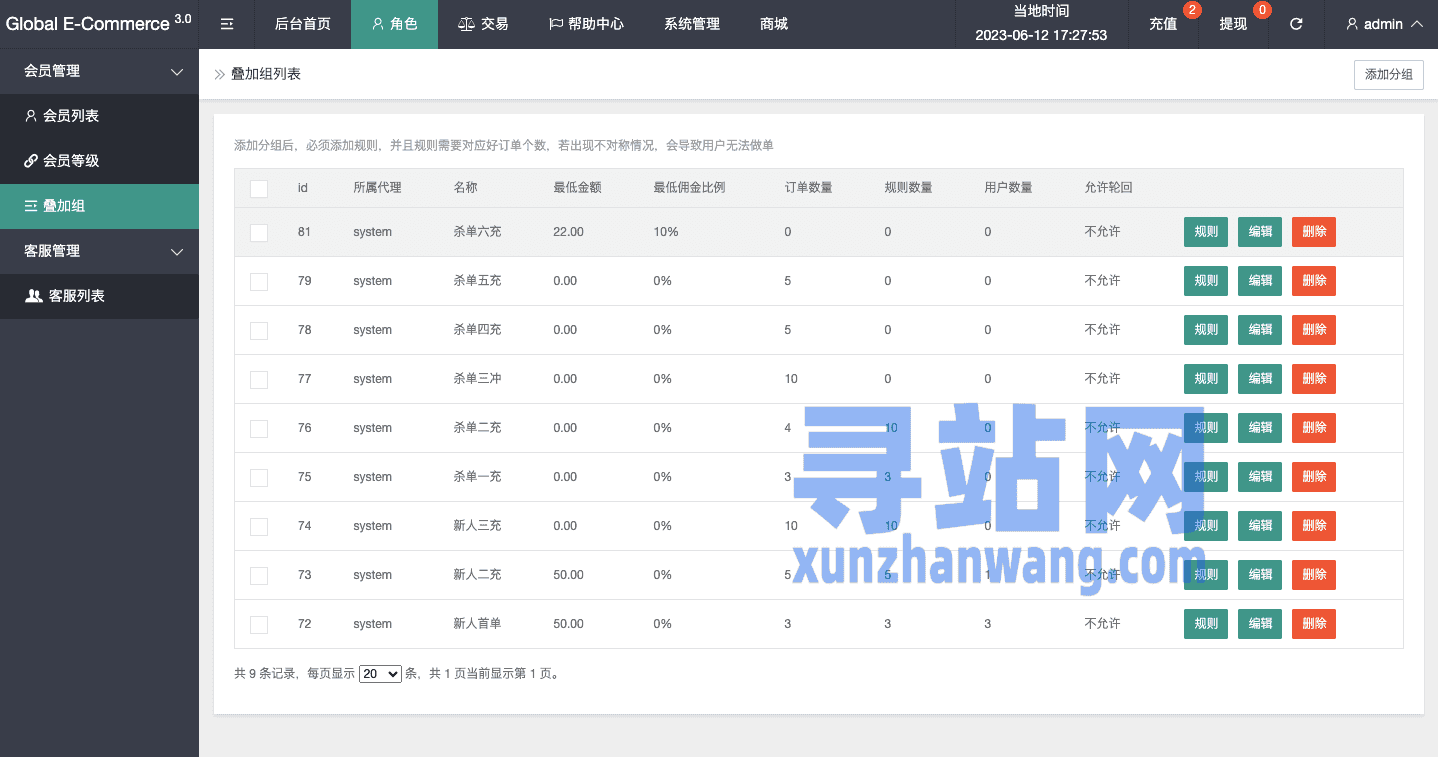
Task: Check the row checkbox for id 72
Action: 259,624
